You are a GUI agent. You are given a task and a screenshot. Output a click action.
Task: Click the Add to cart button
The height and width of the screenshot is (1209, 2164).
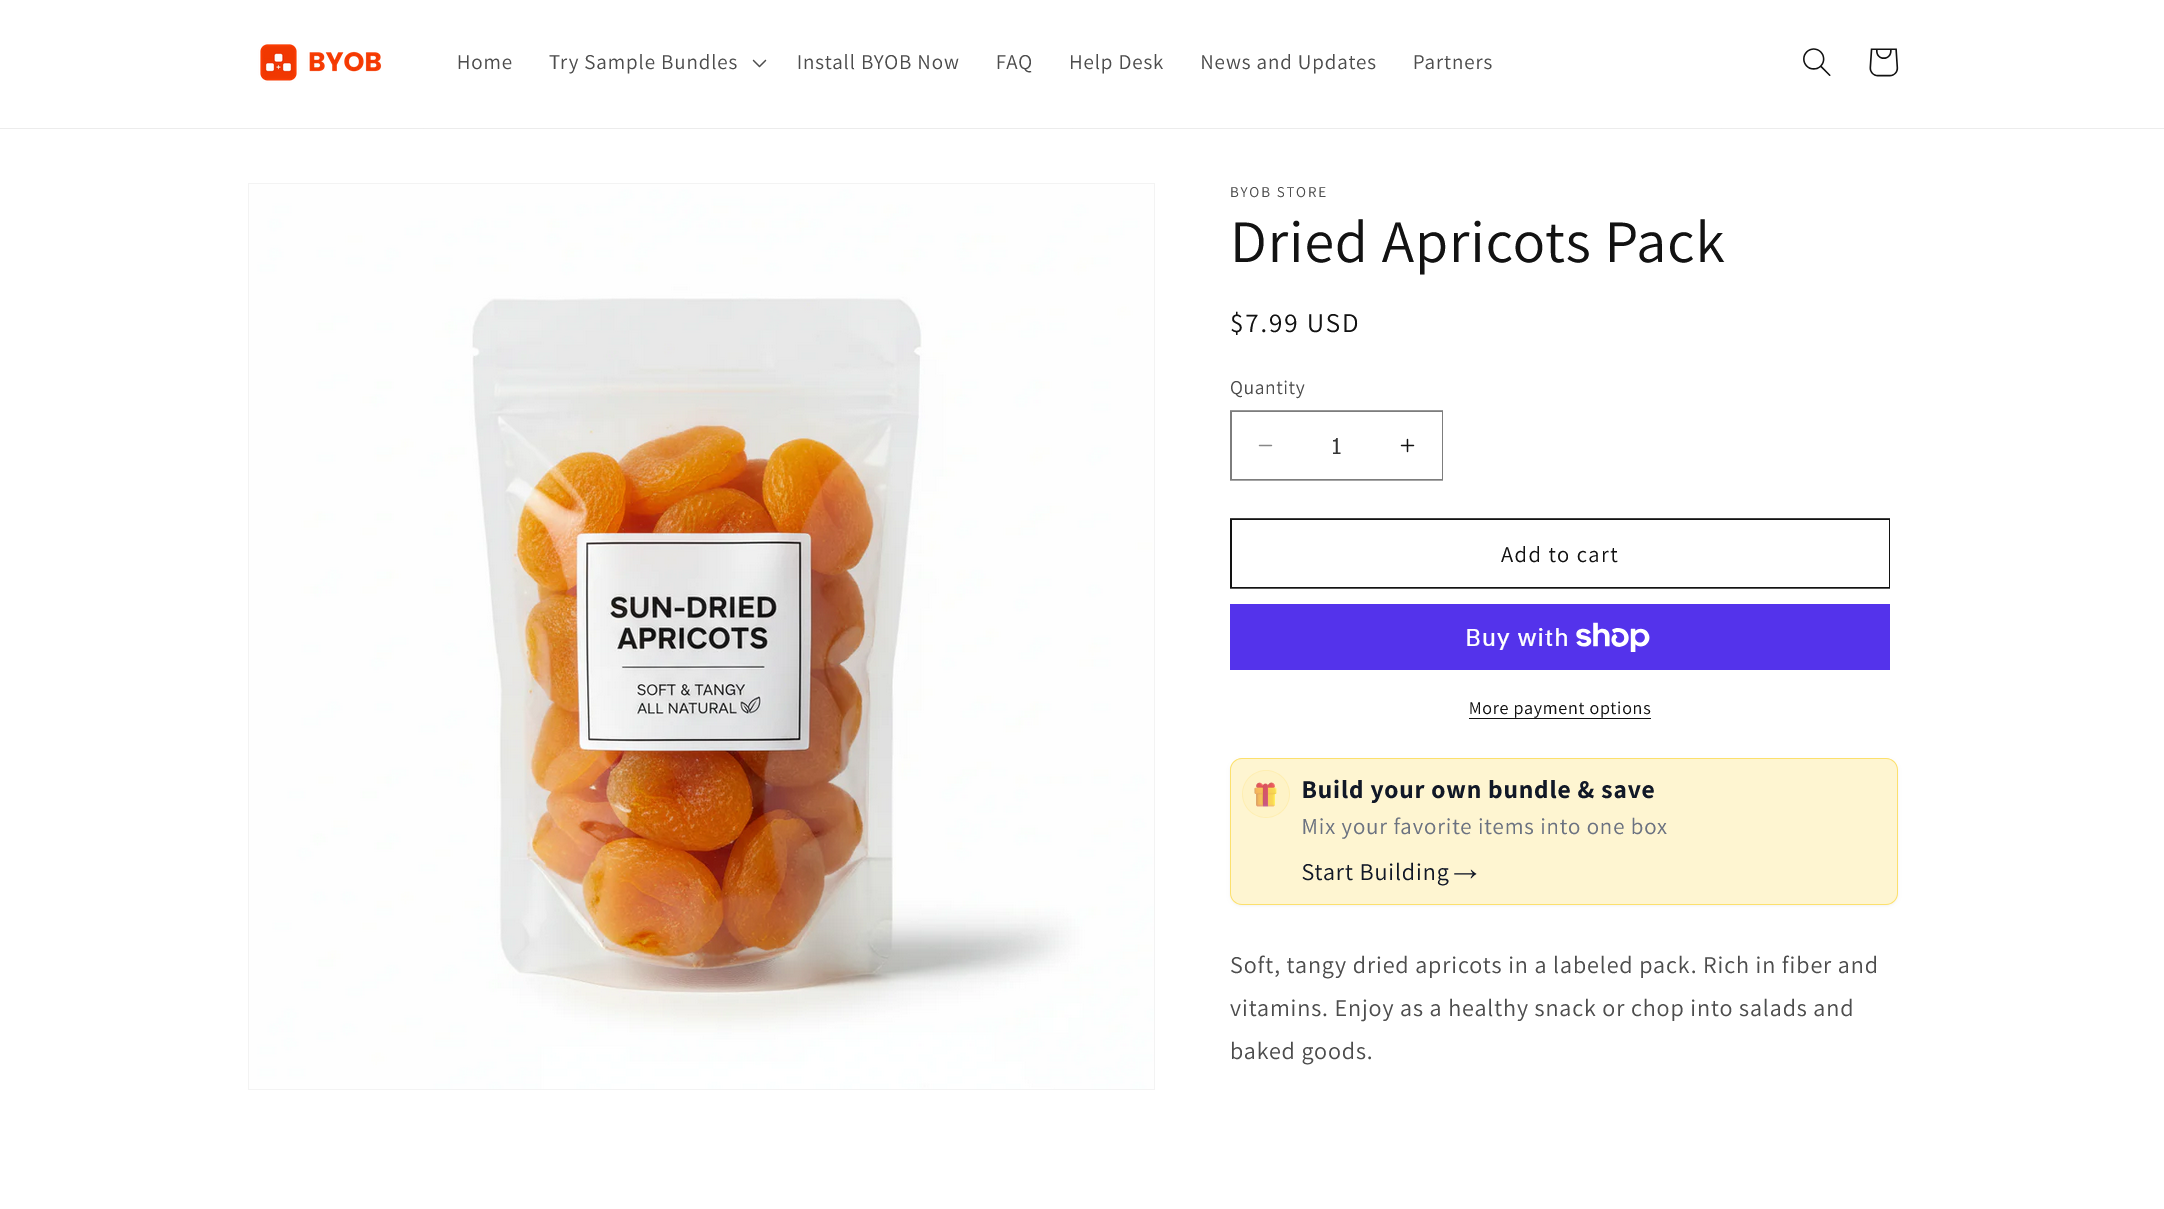click(x=1559, y=554)
